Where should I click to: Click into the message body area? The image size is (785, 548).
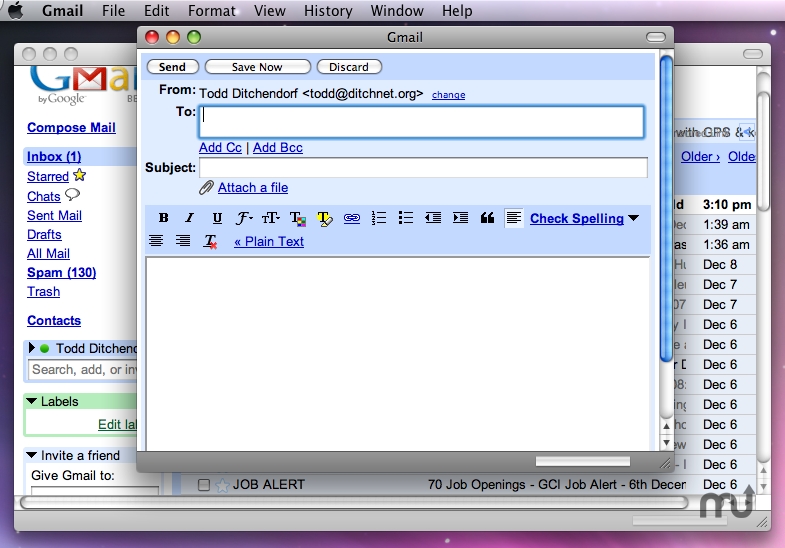click(398, 354)
